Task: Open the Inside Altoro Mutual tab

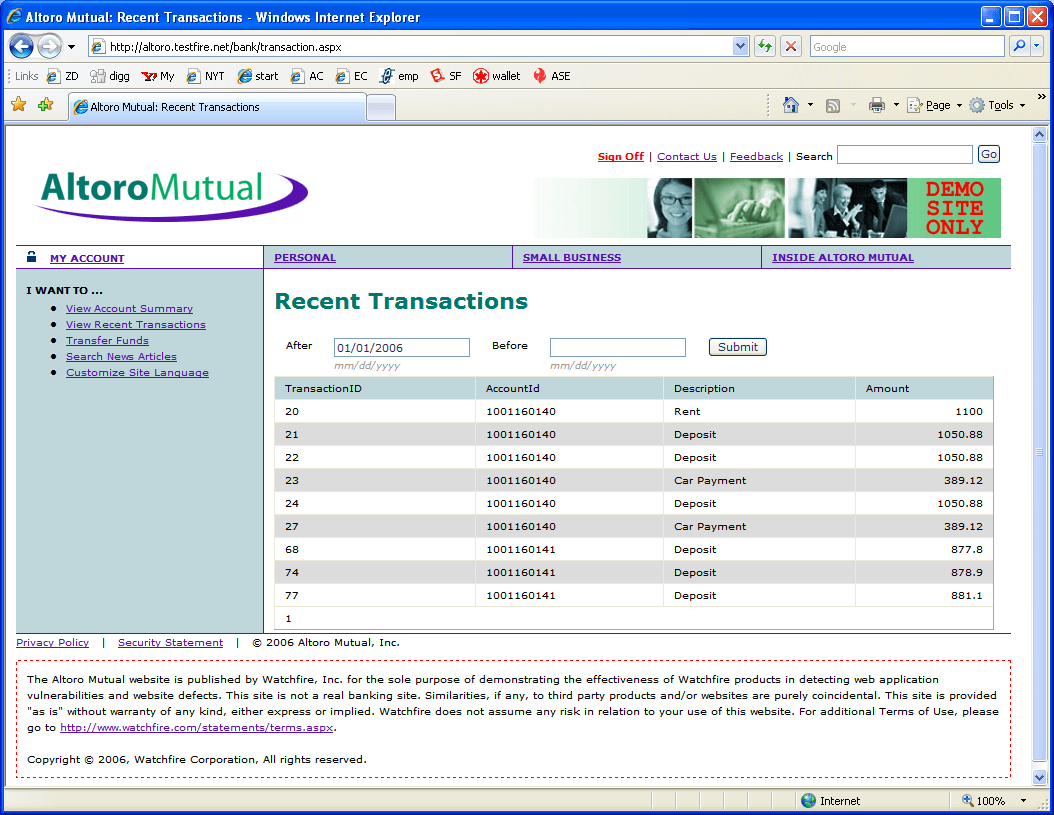Action: [x=842, y=258]
